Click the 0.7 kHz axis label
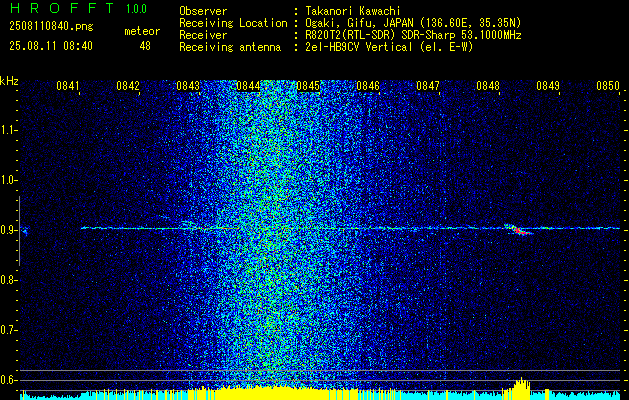Screen dimensions: 629x400 [x=8, y=330]
